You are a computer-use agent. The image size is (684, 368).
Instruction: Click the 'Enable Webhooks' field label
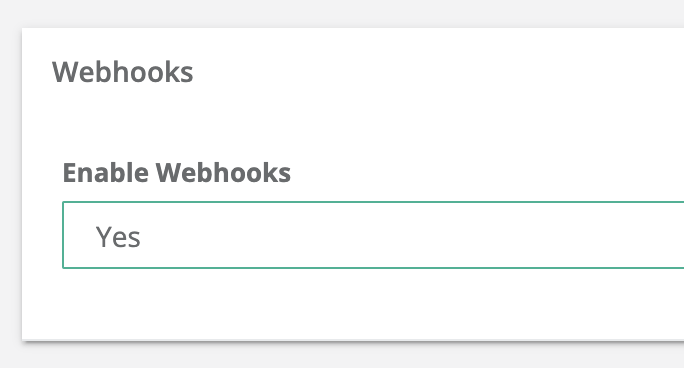[177, 173]
